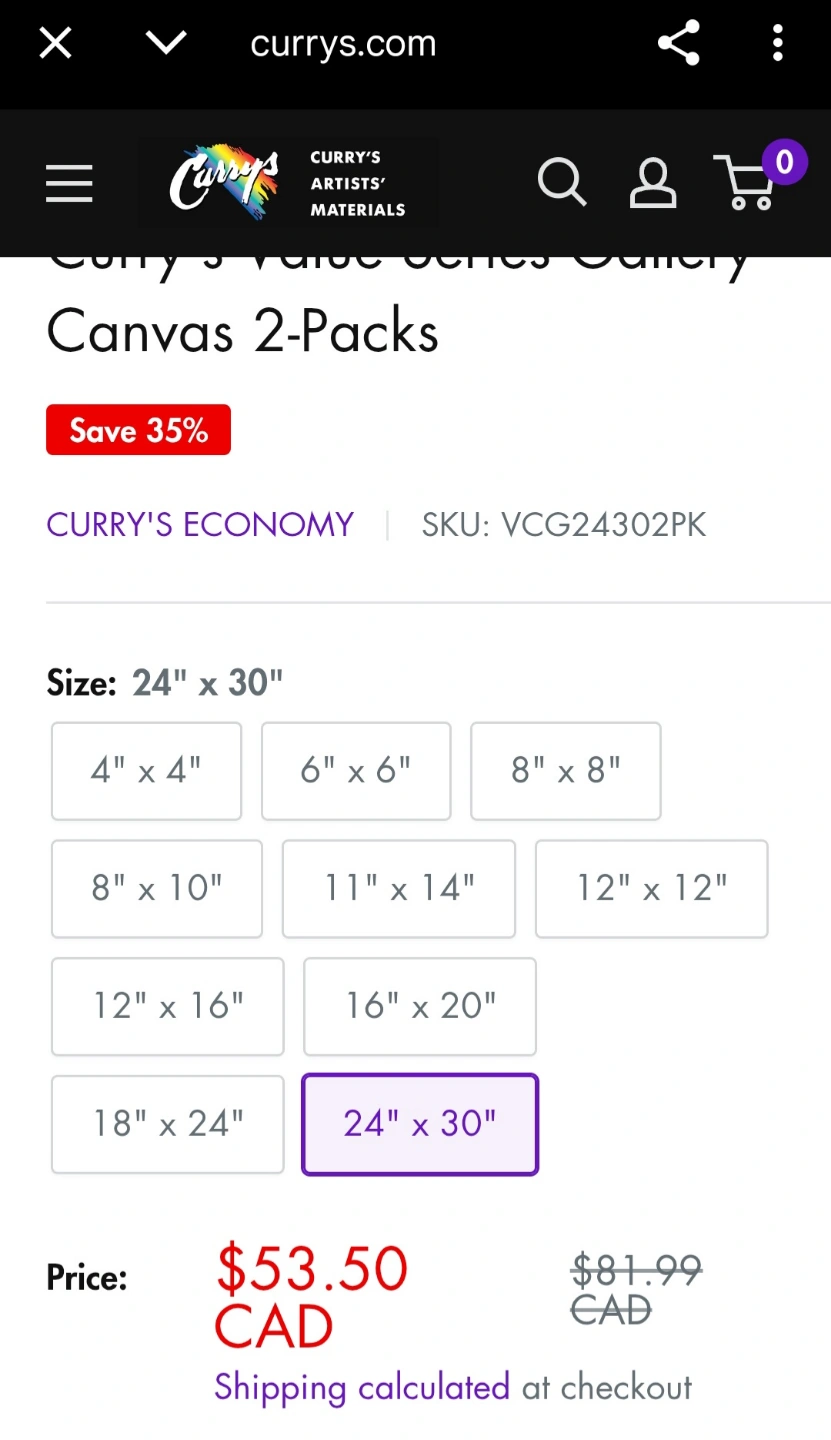Pick the 12" x 12" canvas size
This screenshot has height=1440, width=831.
(652, 889)
